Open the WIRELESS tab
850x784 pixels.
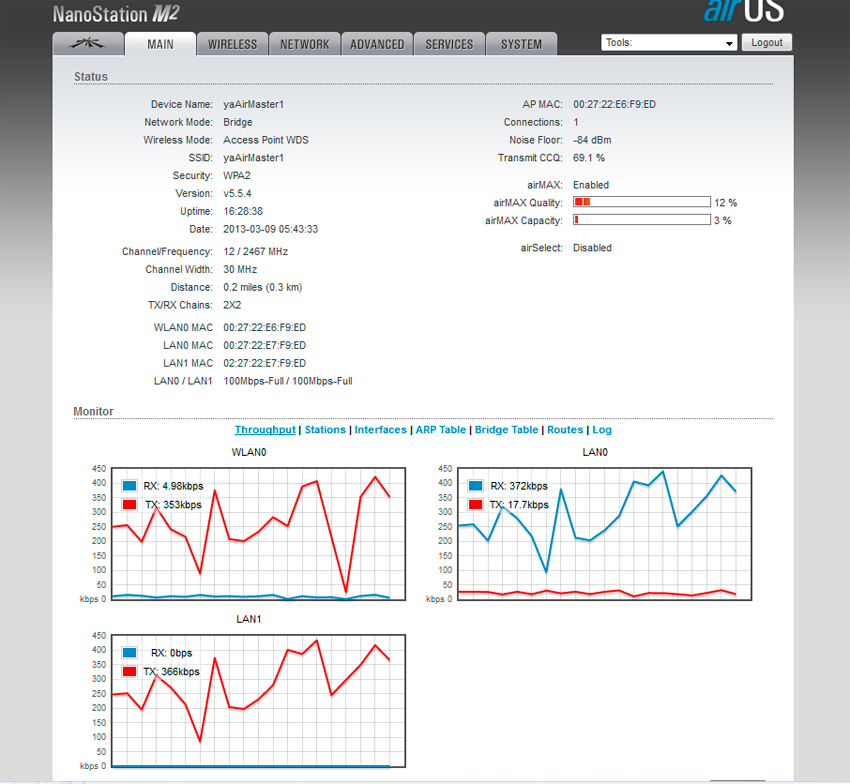(x=233, y=44)
